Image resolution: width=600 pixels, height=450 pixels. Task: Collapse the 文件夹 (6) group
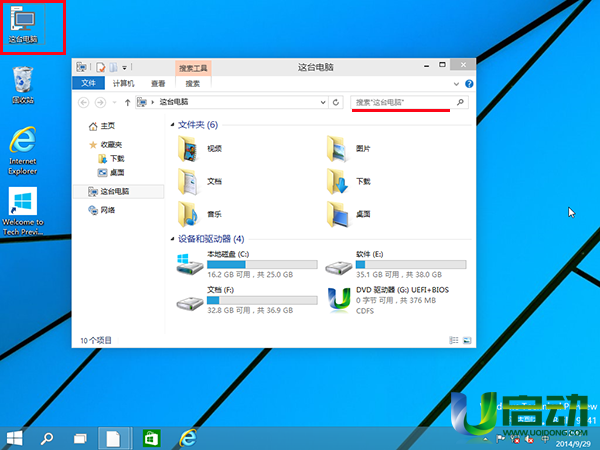173,124
